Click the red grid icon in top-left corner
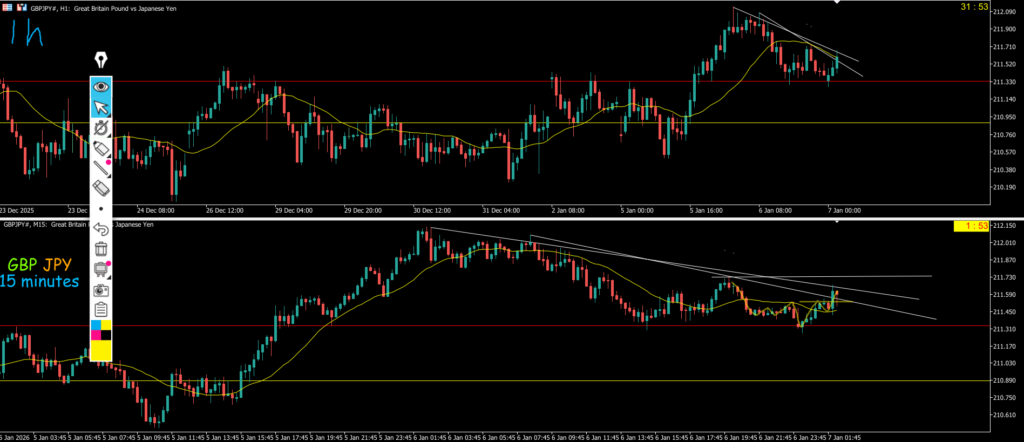Image resolution: width=1024 pixels, height=442 pixels. click(8, 8)
